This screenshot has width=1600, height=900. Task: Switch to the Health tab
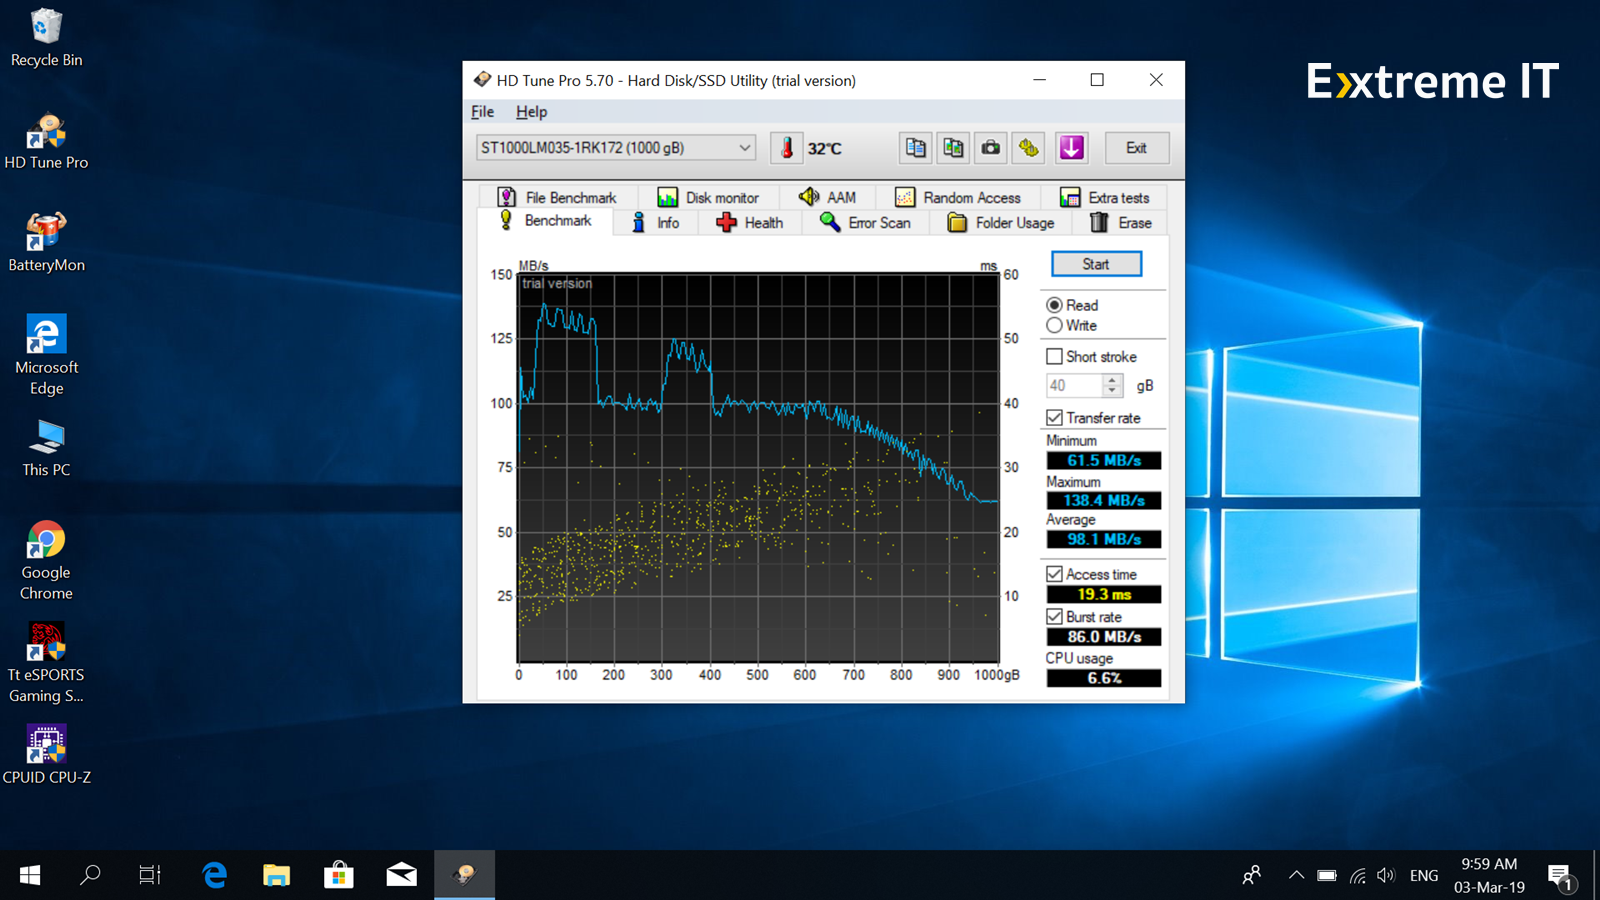click(750, 223)
